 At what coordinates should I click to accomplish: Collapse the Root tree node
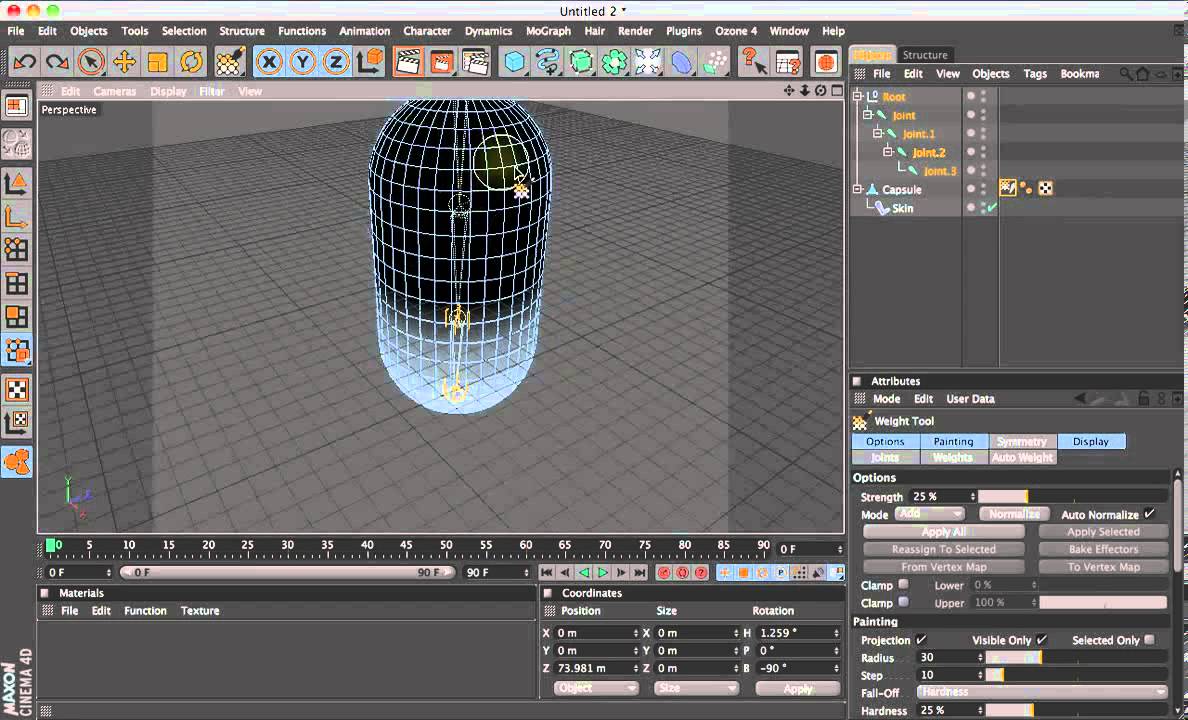[858, 96]
